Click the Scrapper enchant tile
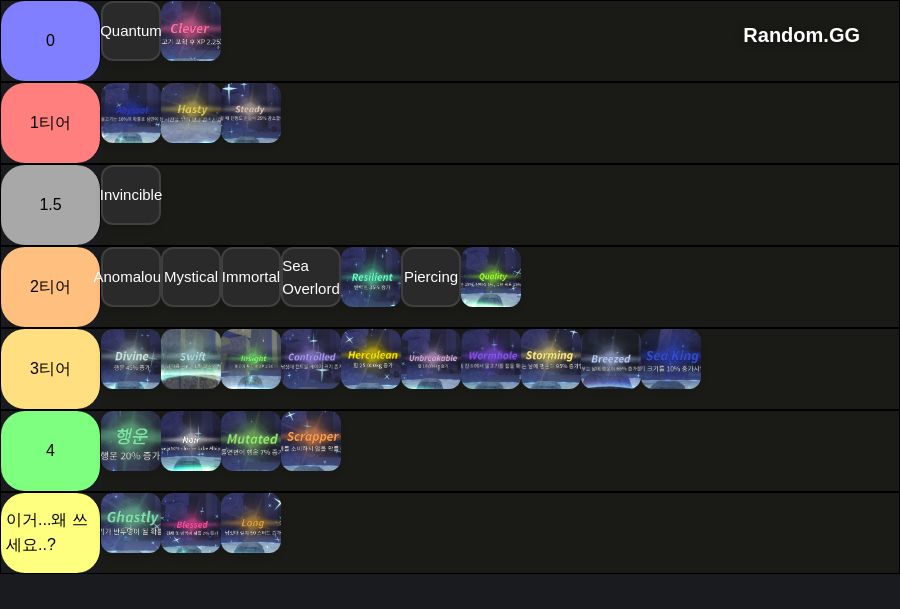 [311, 441]
